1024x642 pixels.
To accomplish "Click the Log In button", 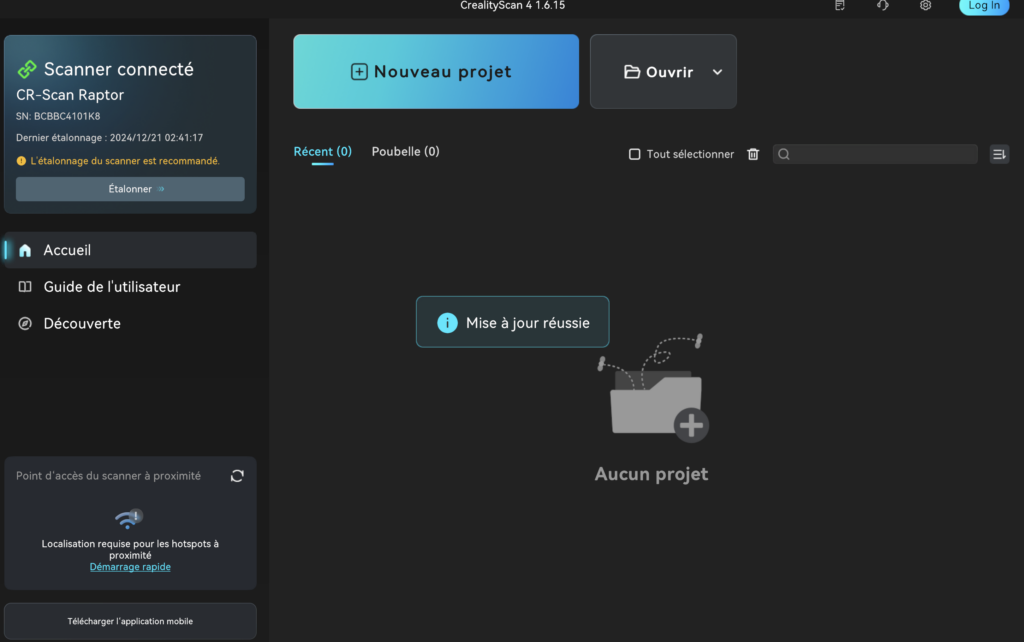I will [984, 6].
